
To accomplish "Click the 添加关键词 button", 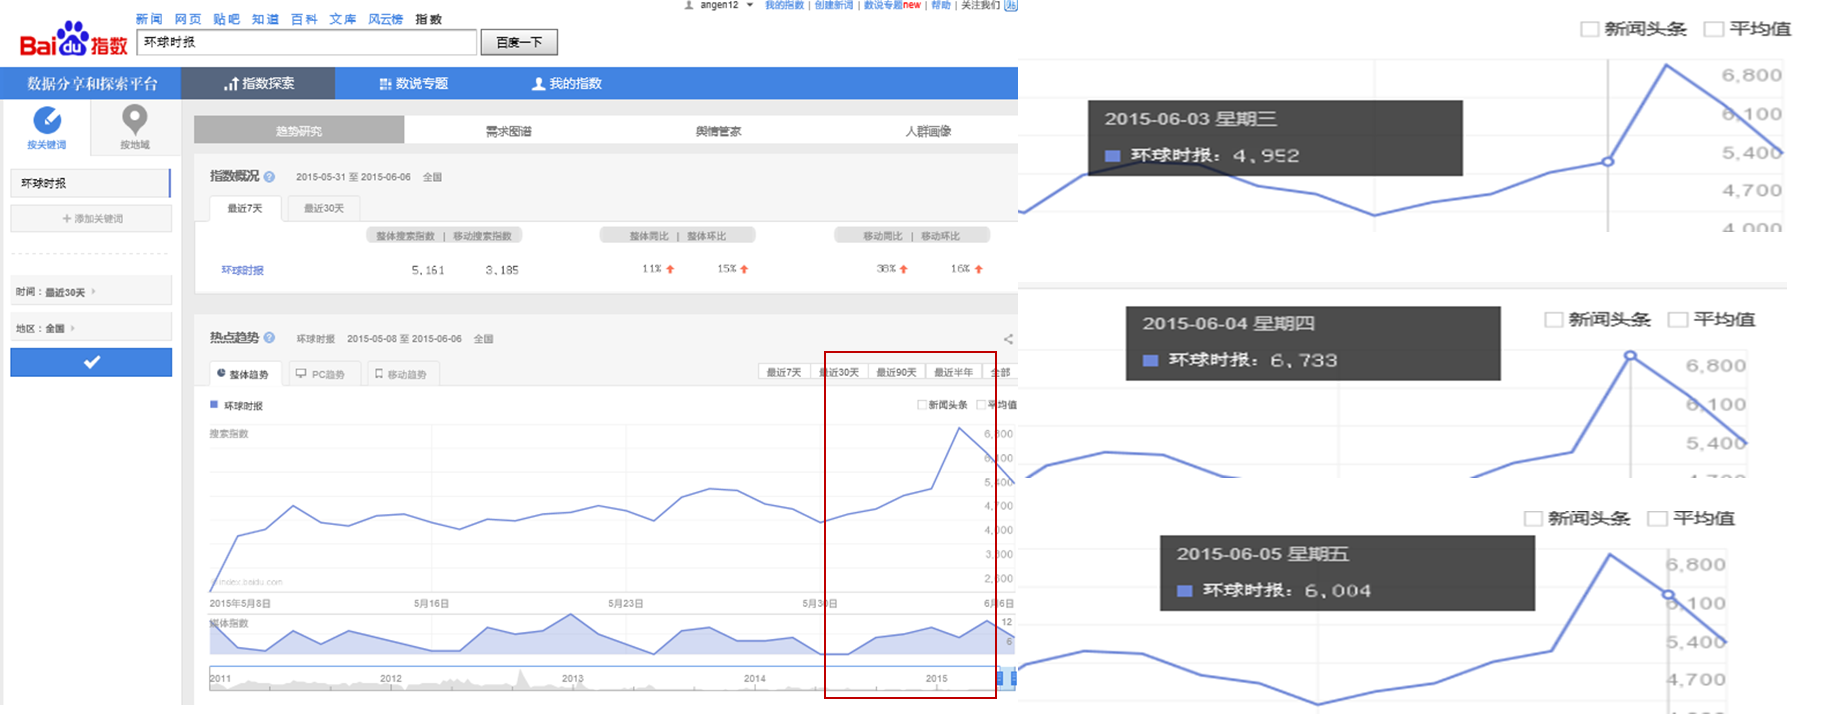I will pos(91,218).
